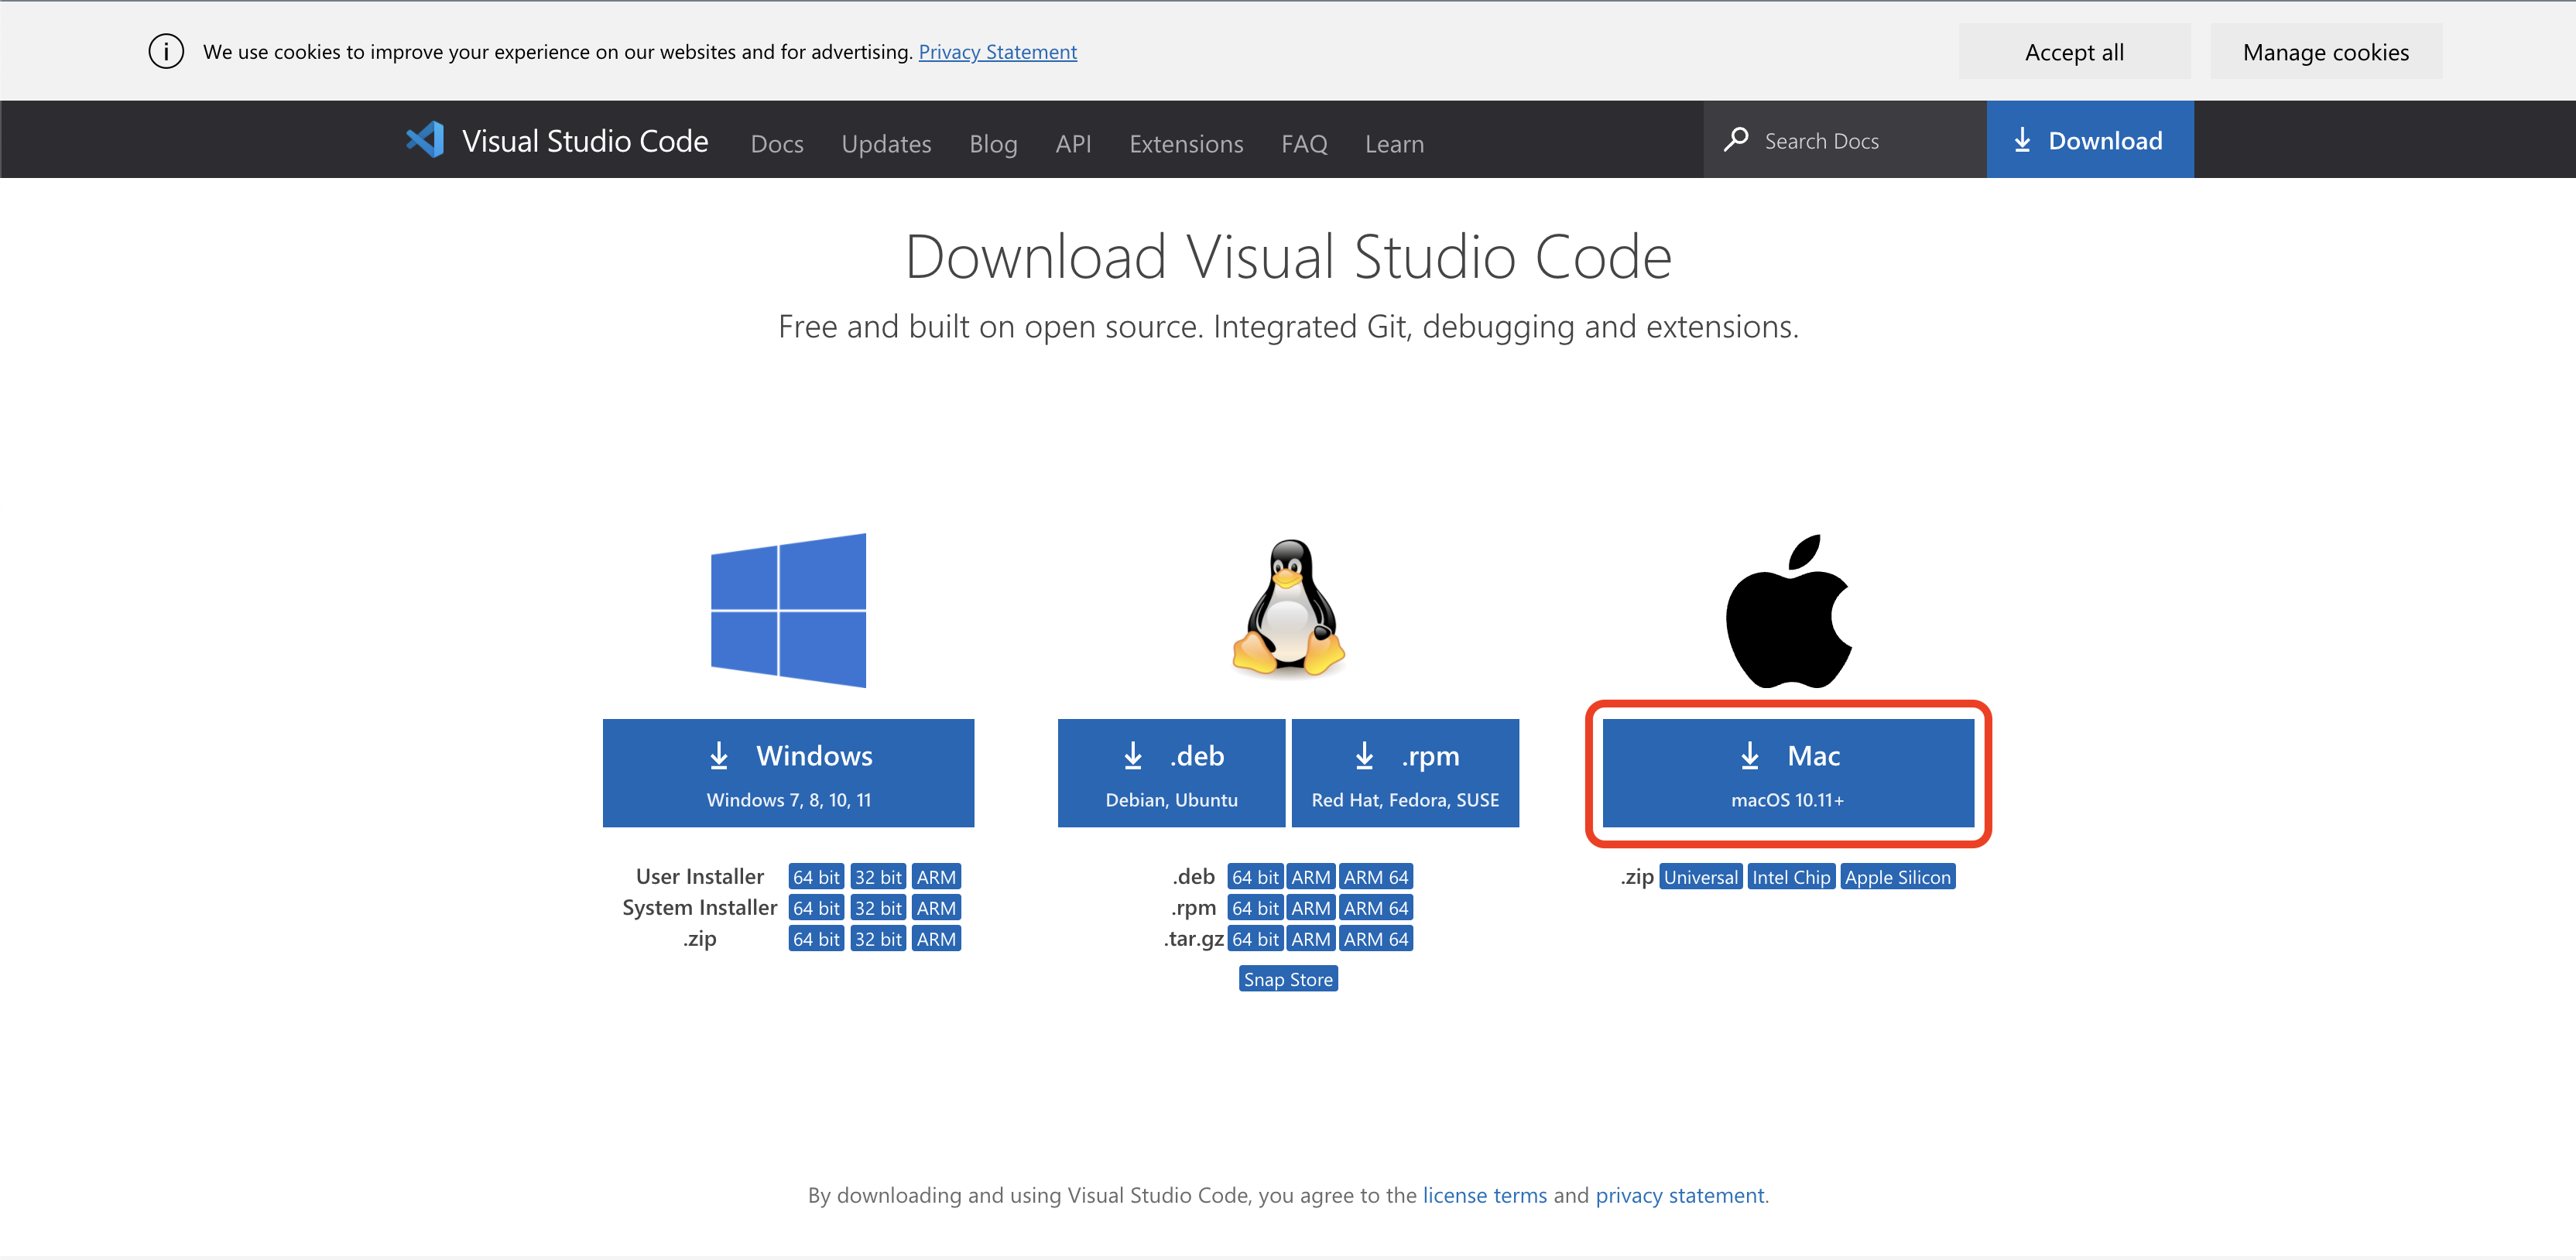2576x1260 pixels.
Task: Download the .rpm package for Red Hat
Action: [x=1405, y=773]
